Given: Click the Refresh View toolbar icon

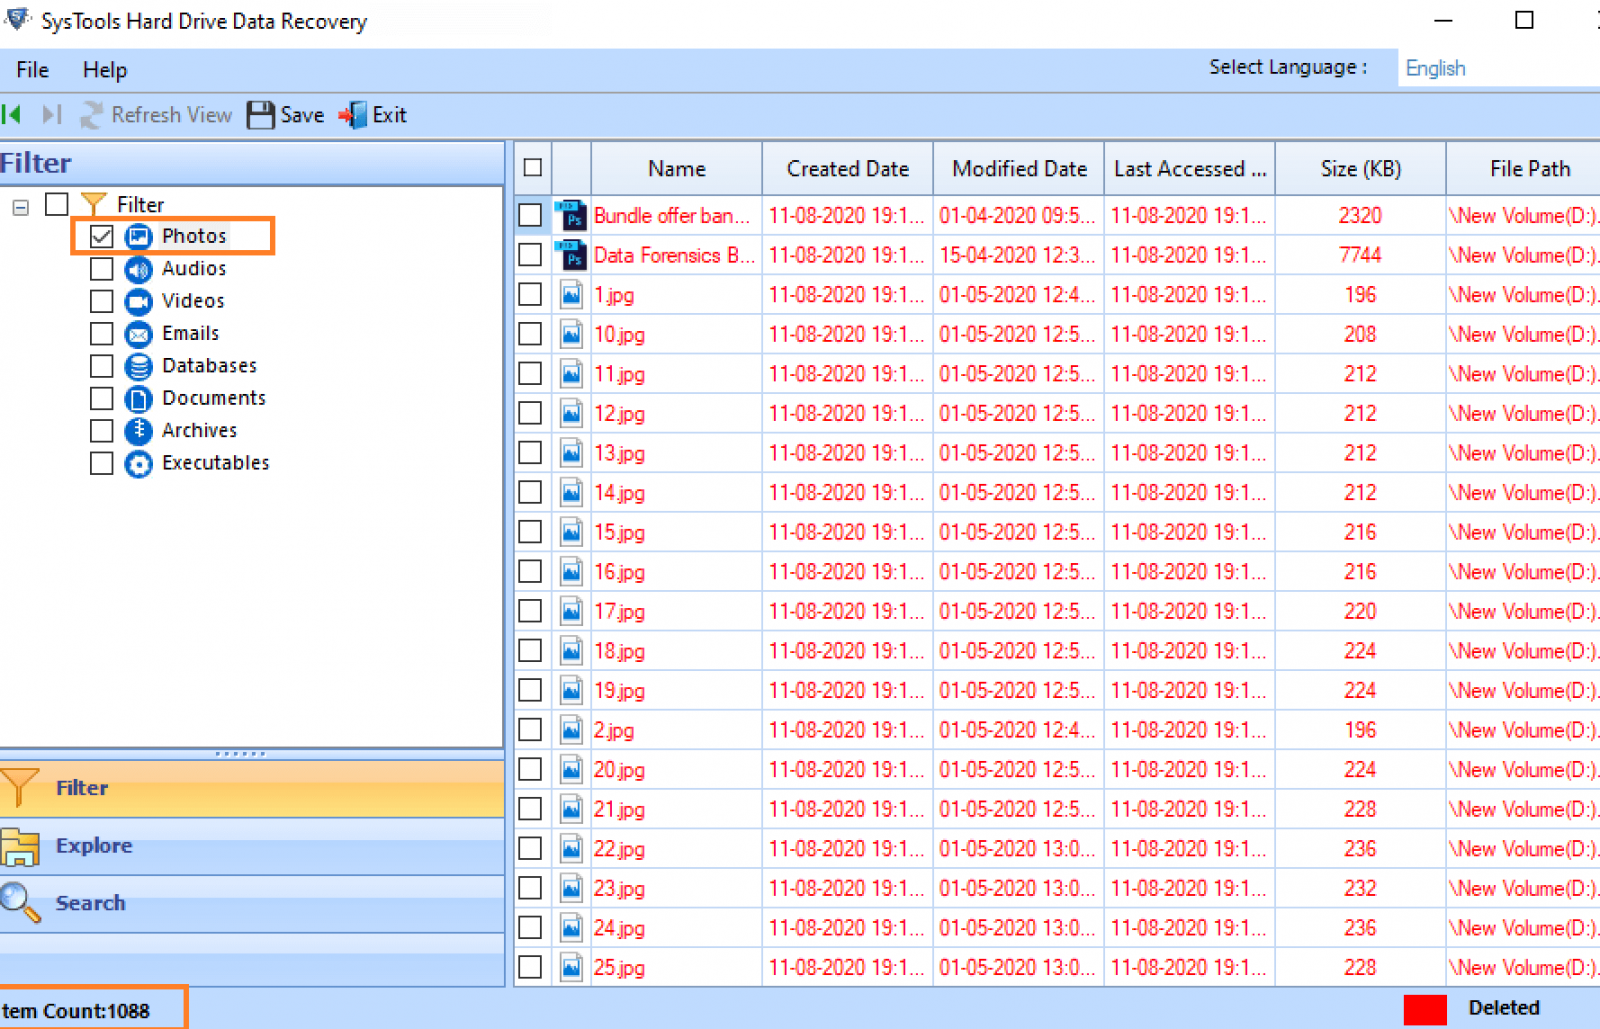Looking at the screenshot, I should pyautogui.click(x=92, y=115).
